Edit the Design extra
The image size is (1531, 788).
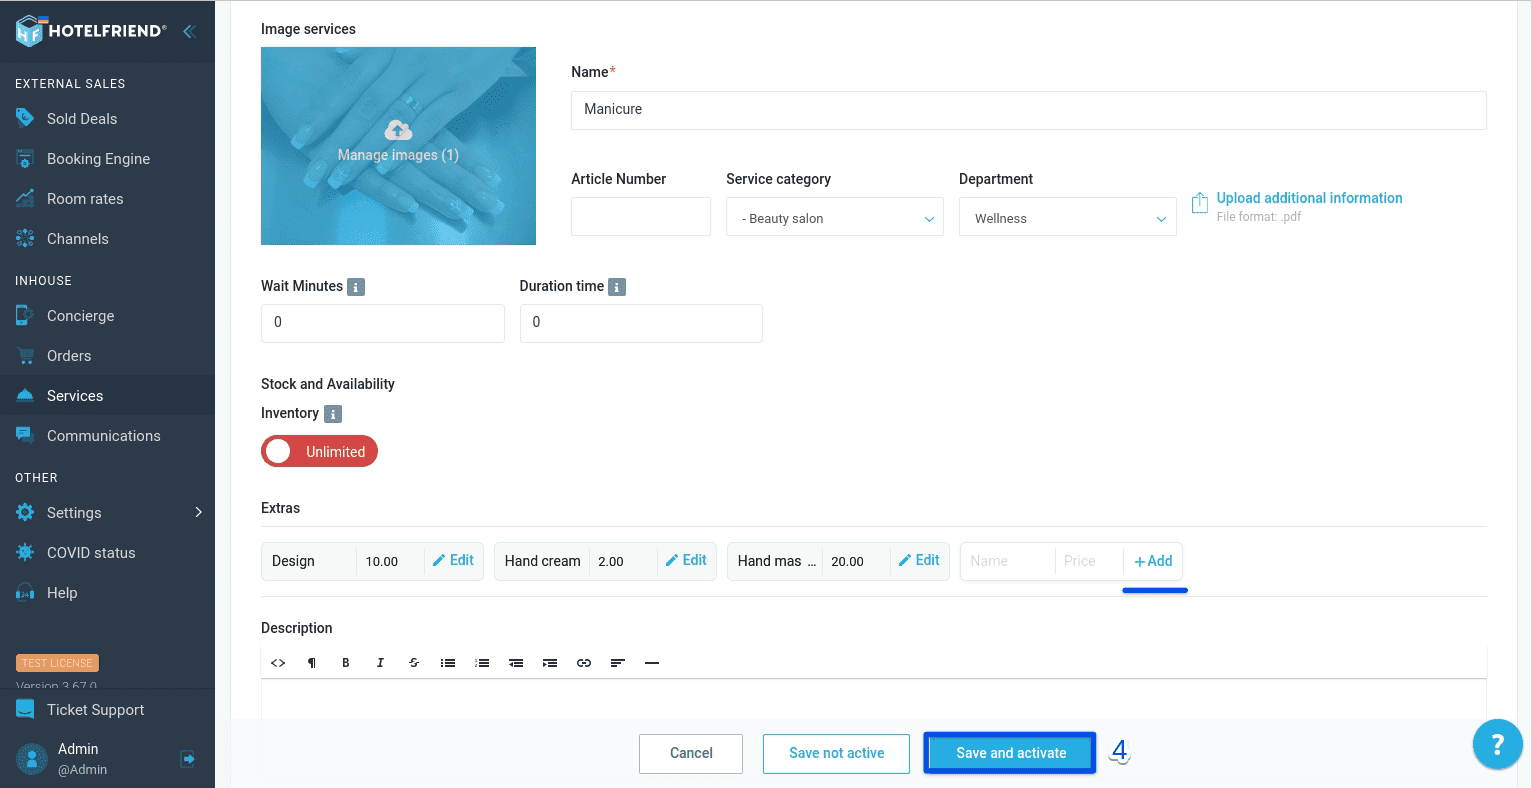pos(453,561)
